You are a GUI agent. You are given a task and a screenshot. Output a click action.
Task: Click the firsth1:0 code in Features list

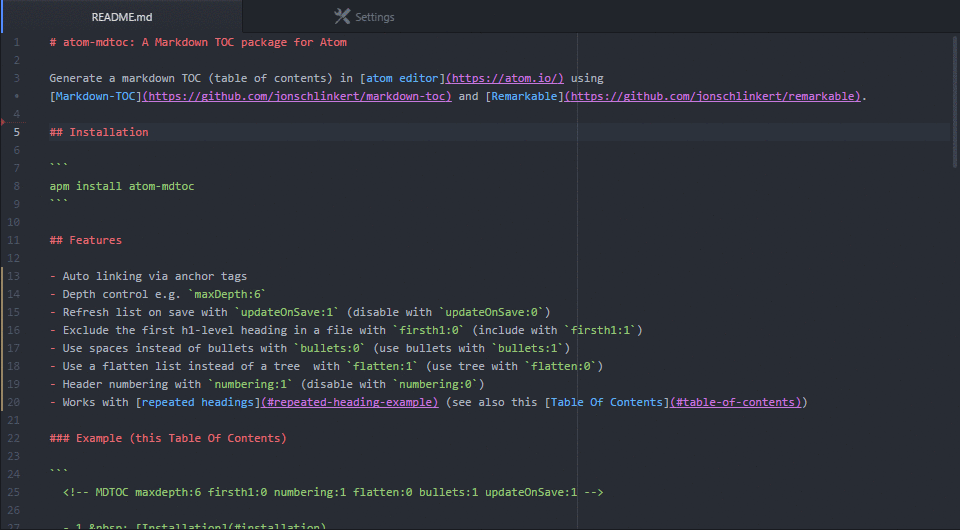429,330
